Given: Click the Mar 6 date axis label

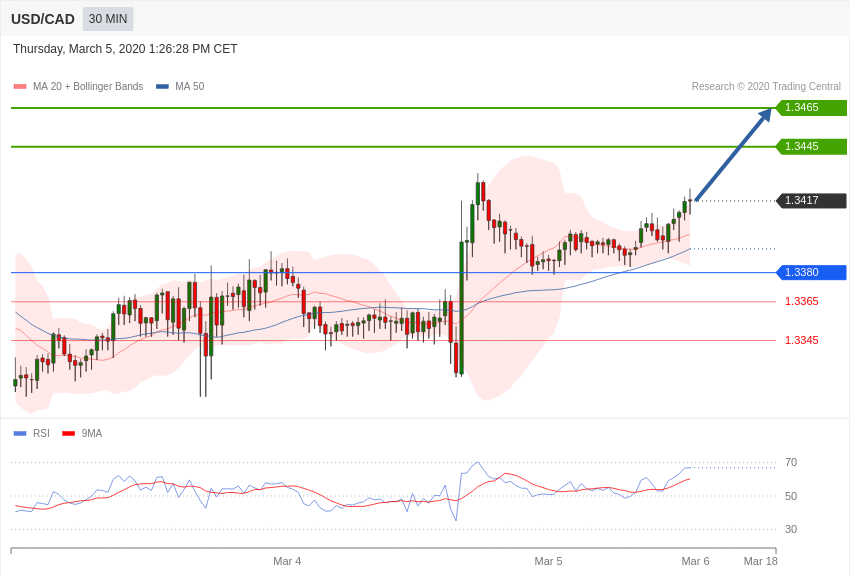Looking at the screenshot, I should 695,561.
